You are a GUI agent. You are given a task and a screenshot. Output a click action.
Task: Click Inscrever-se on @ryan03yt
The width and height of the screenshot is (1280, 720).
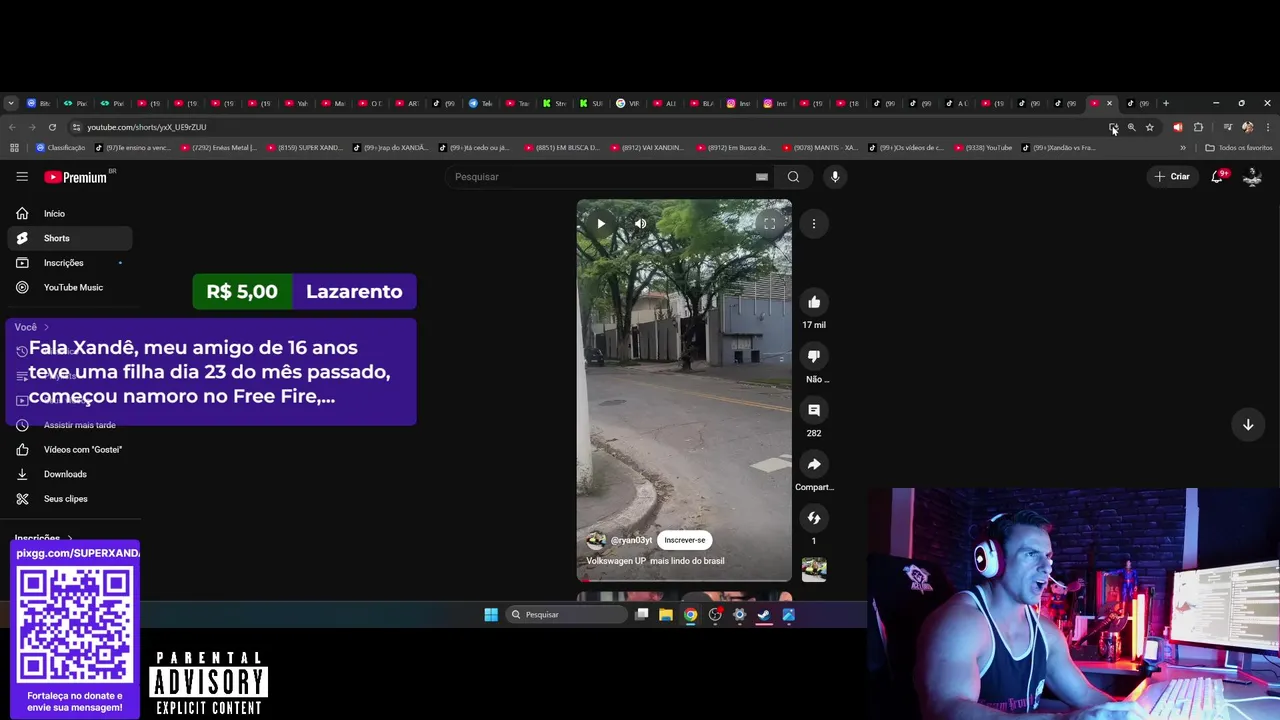685,540
